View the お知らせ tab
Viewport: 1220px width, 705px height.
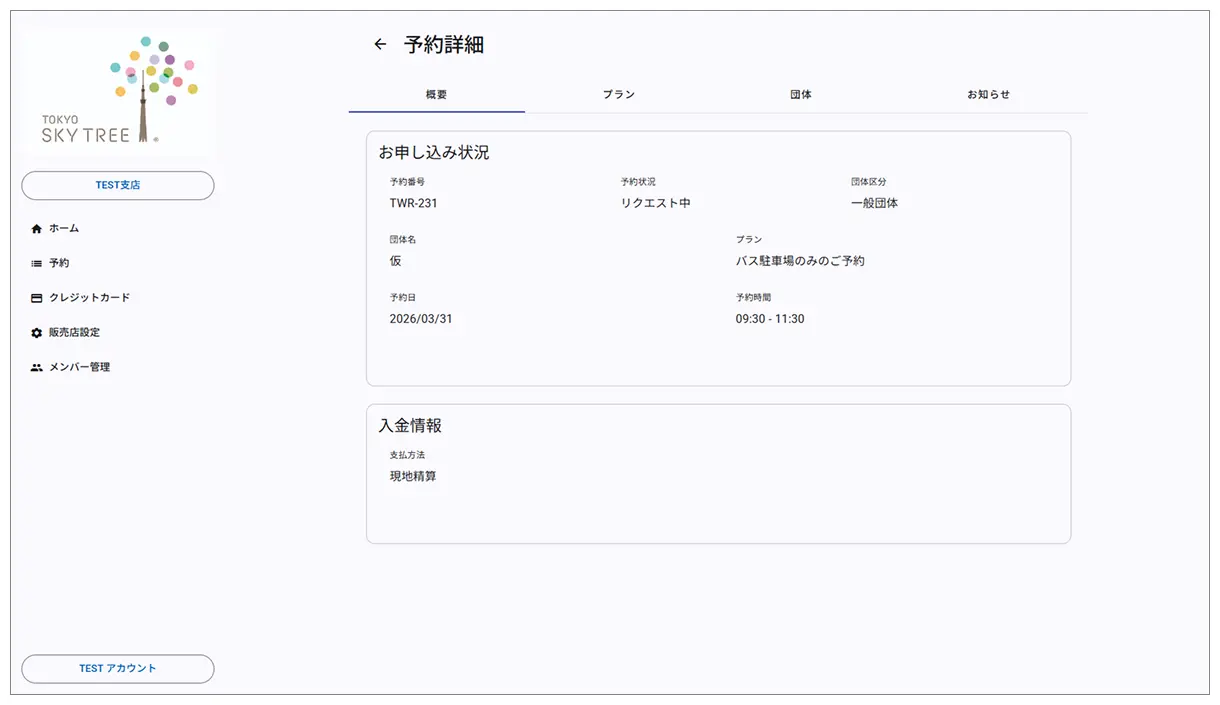[x=988, y=94]
